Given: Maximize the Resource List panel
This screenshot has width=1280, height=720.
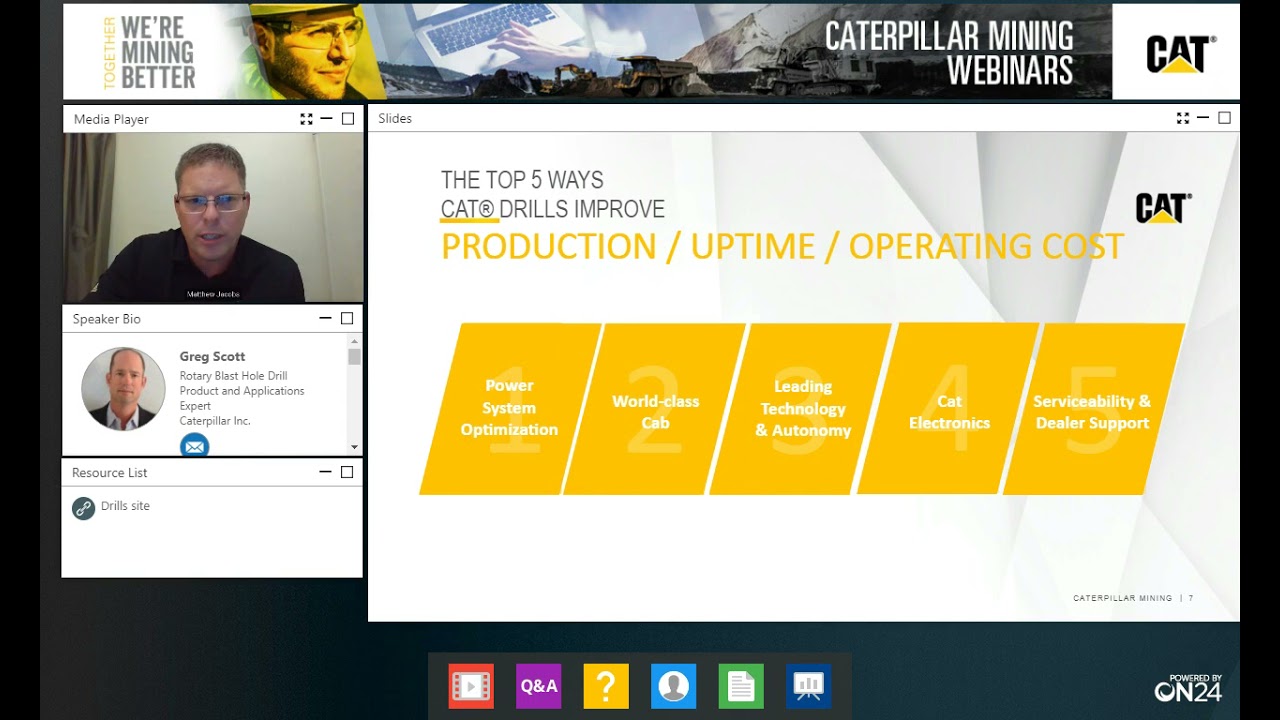Looking at the screenshot, I should pos(347,472).
